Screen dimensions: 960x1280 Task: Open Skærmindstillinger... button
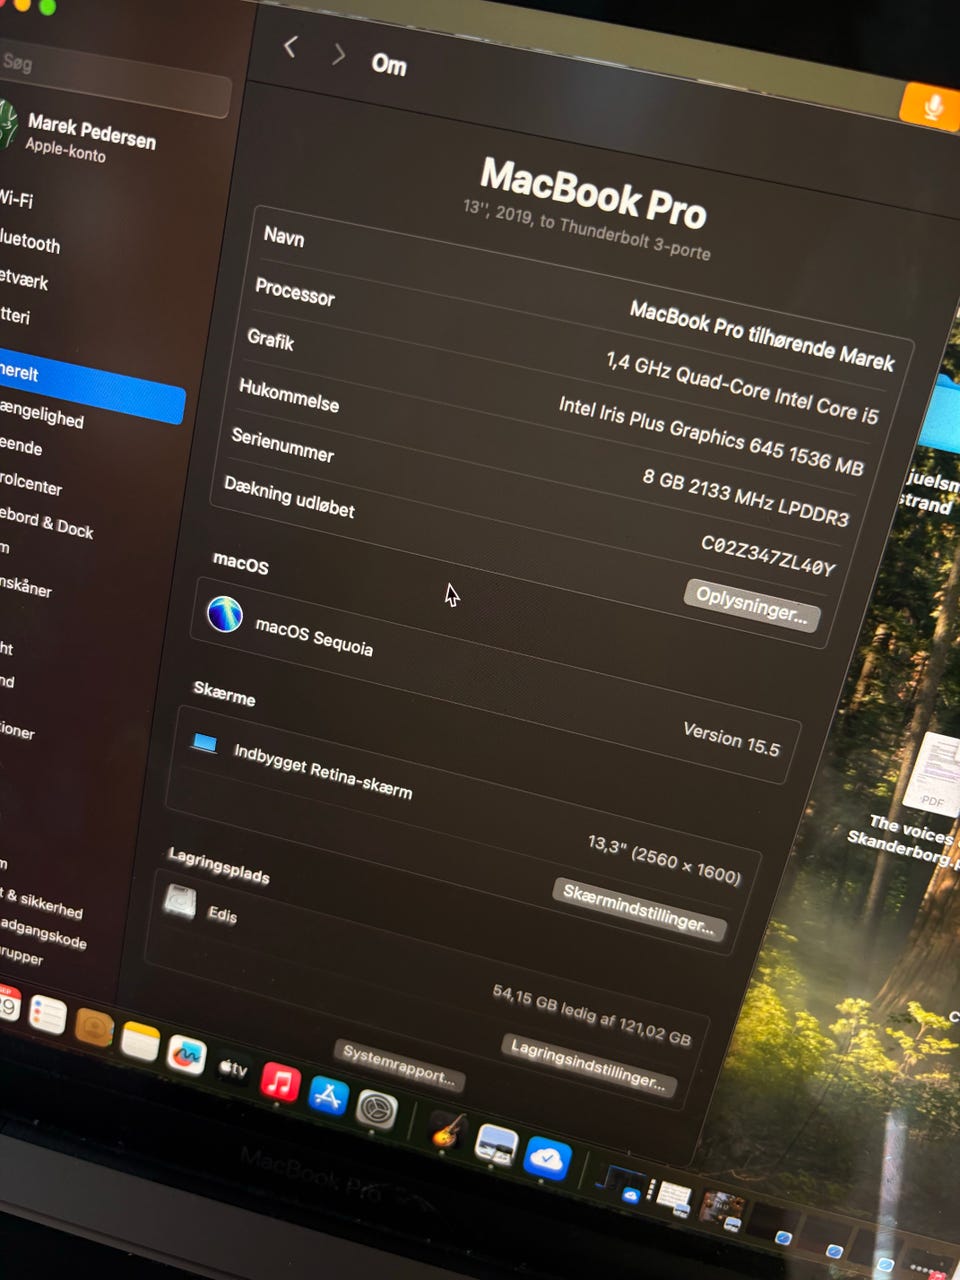639,908
